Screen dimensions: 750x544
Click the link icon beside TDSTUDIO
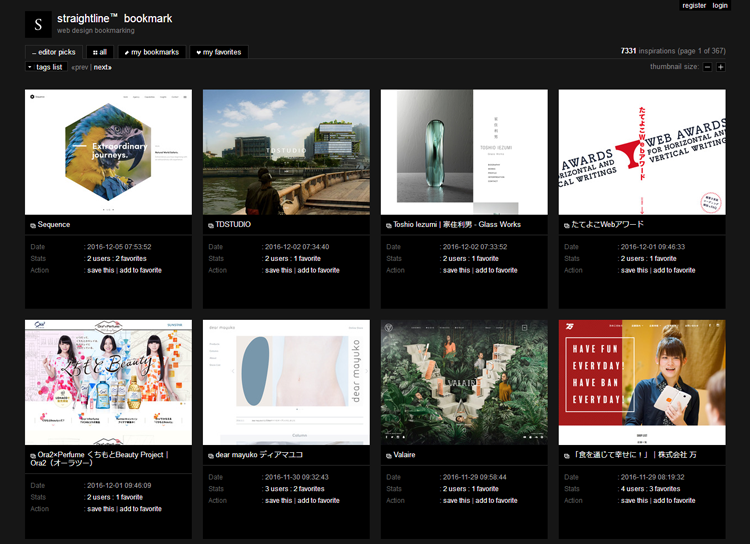tap(211, 225)
